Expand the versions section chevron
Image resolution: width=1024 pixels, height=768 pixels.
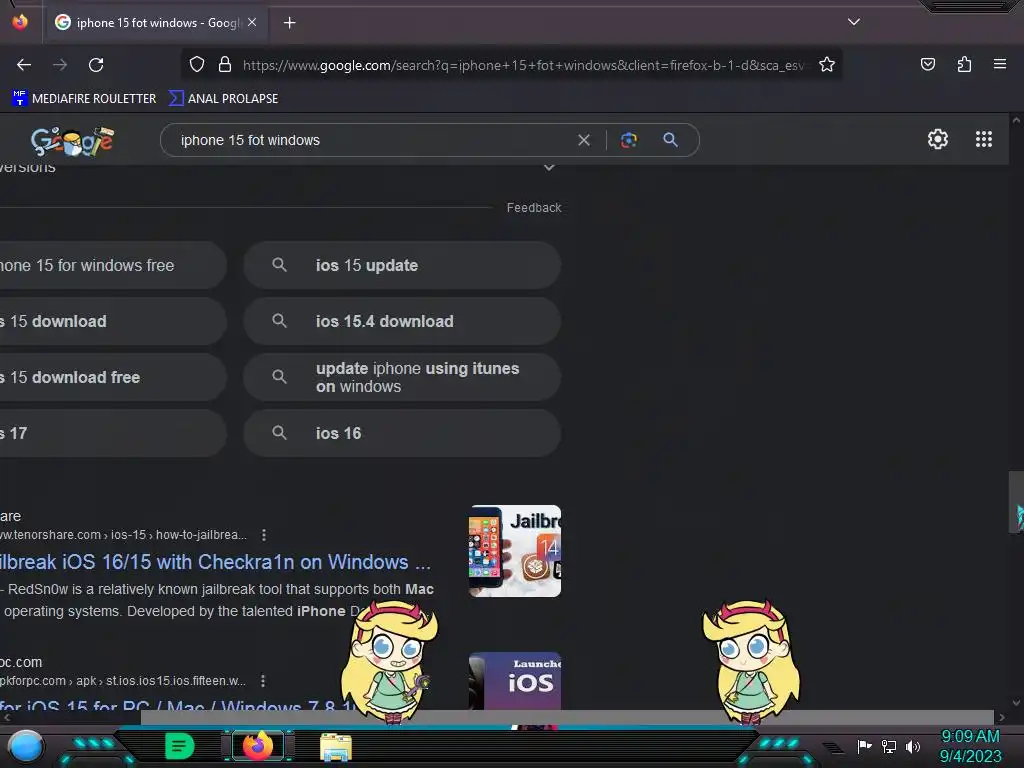549,168
